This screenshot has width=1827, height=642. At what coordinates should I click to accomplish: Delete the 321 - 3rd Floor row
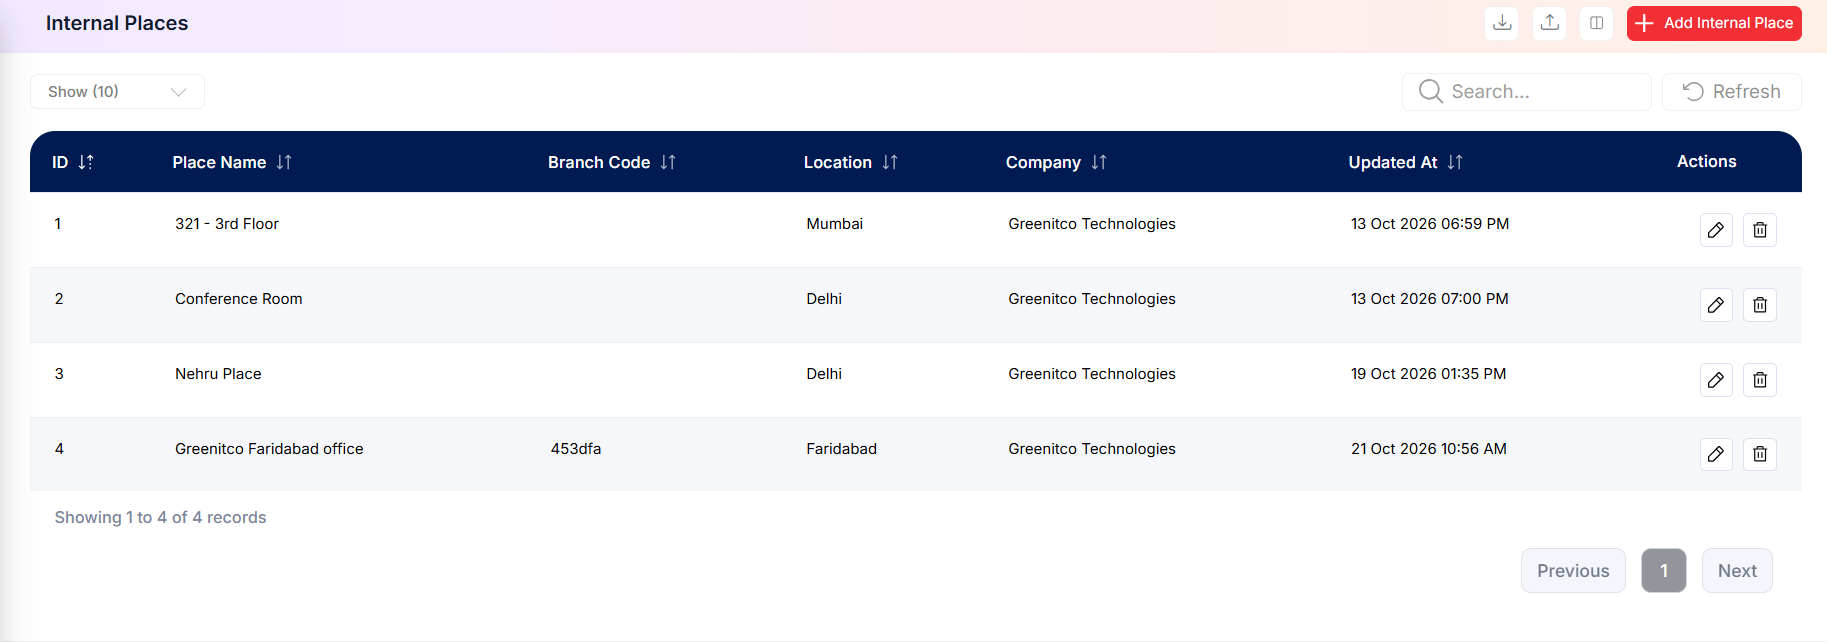[x=1760, y=230]
